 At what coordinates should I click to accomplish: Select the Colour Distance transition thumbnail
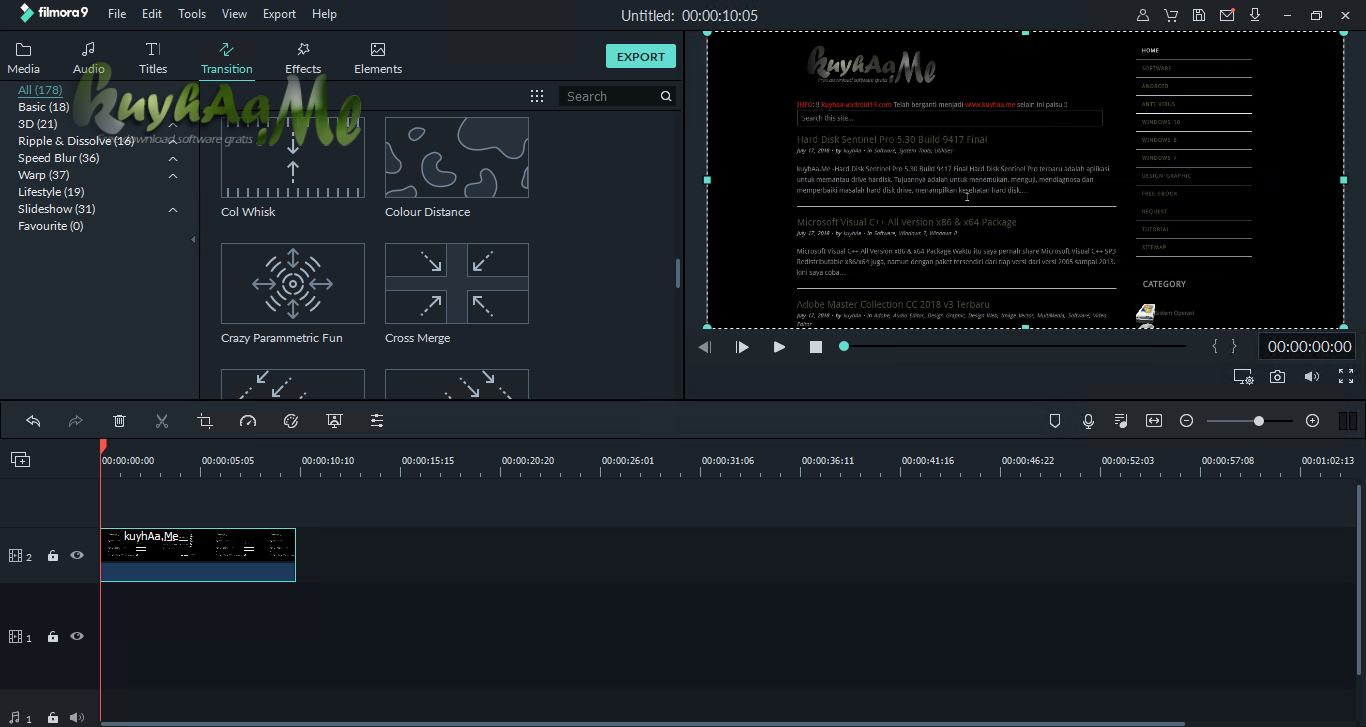457,157
